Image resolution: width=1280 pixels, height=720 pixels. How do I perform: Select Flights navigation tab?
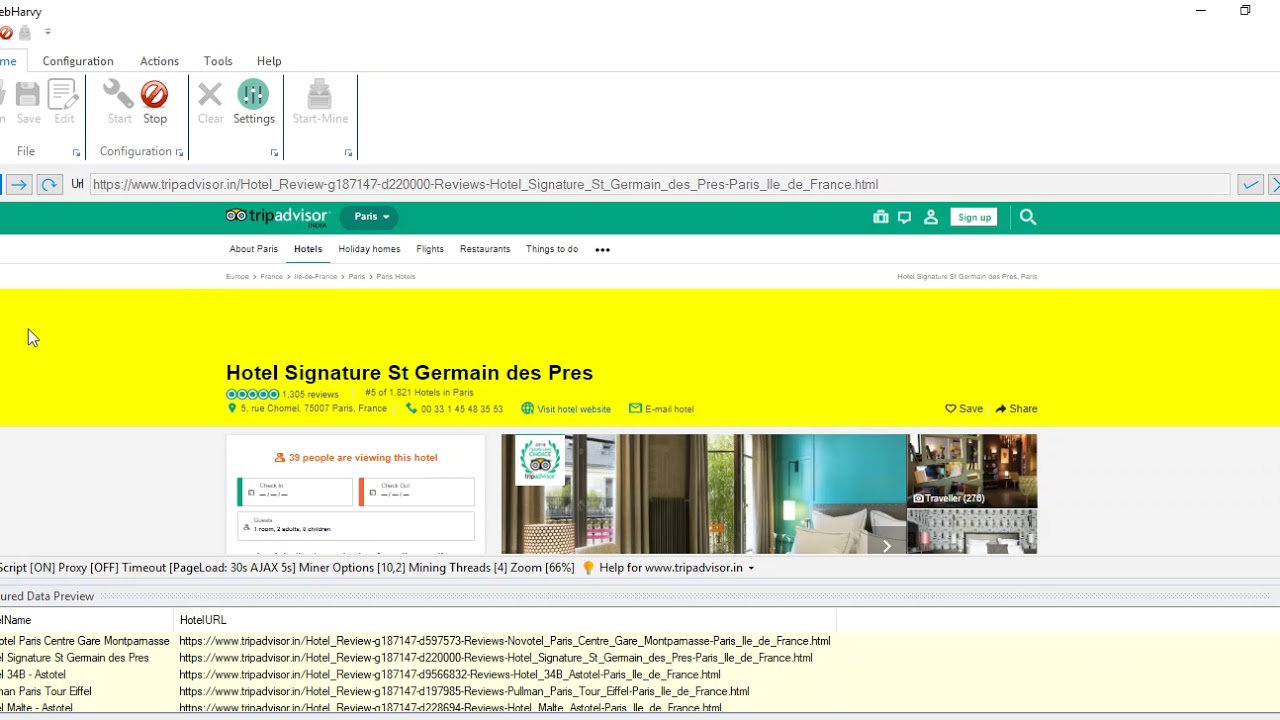coord(430,249)
